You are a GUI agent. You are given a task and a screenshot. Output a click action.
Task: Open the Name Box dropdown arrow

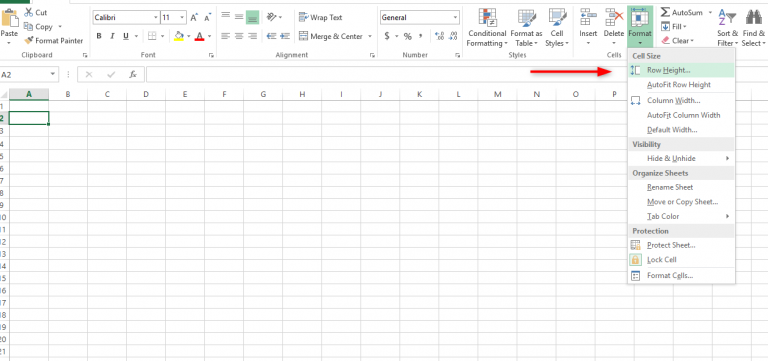click(53, 74)
